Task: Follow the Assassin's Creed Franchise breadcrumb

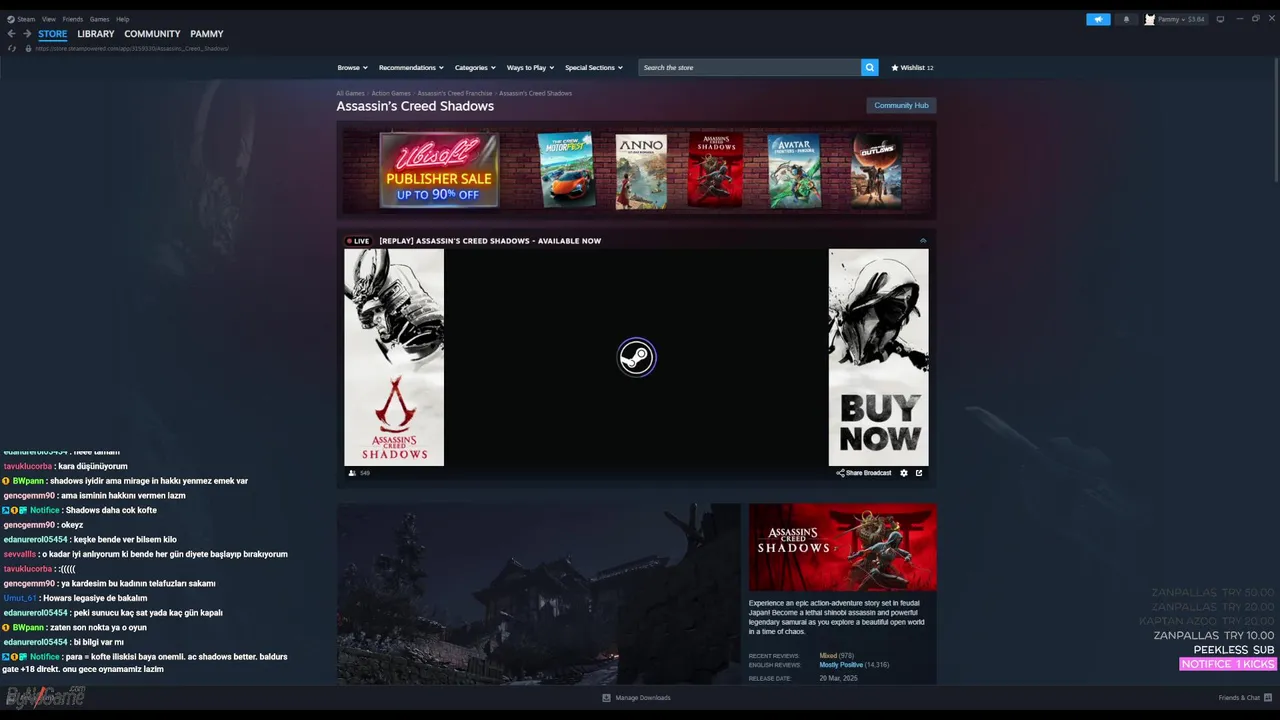Action: tap(455, 93)
